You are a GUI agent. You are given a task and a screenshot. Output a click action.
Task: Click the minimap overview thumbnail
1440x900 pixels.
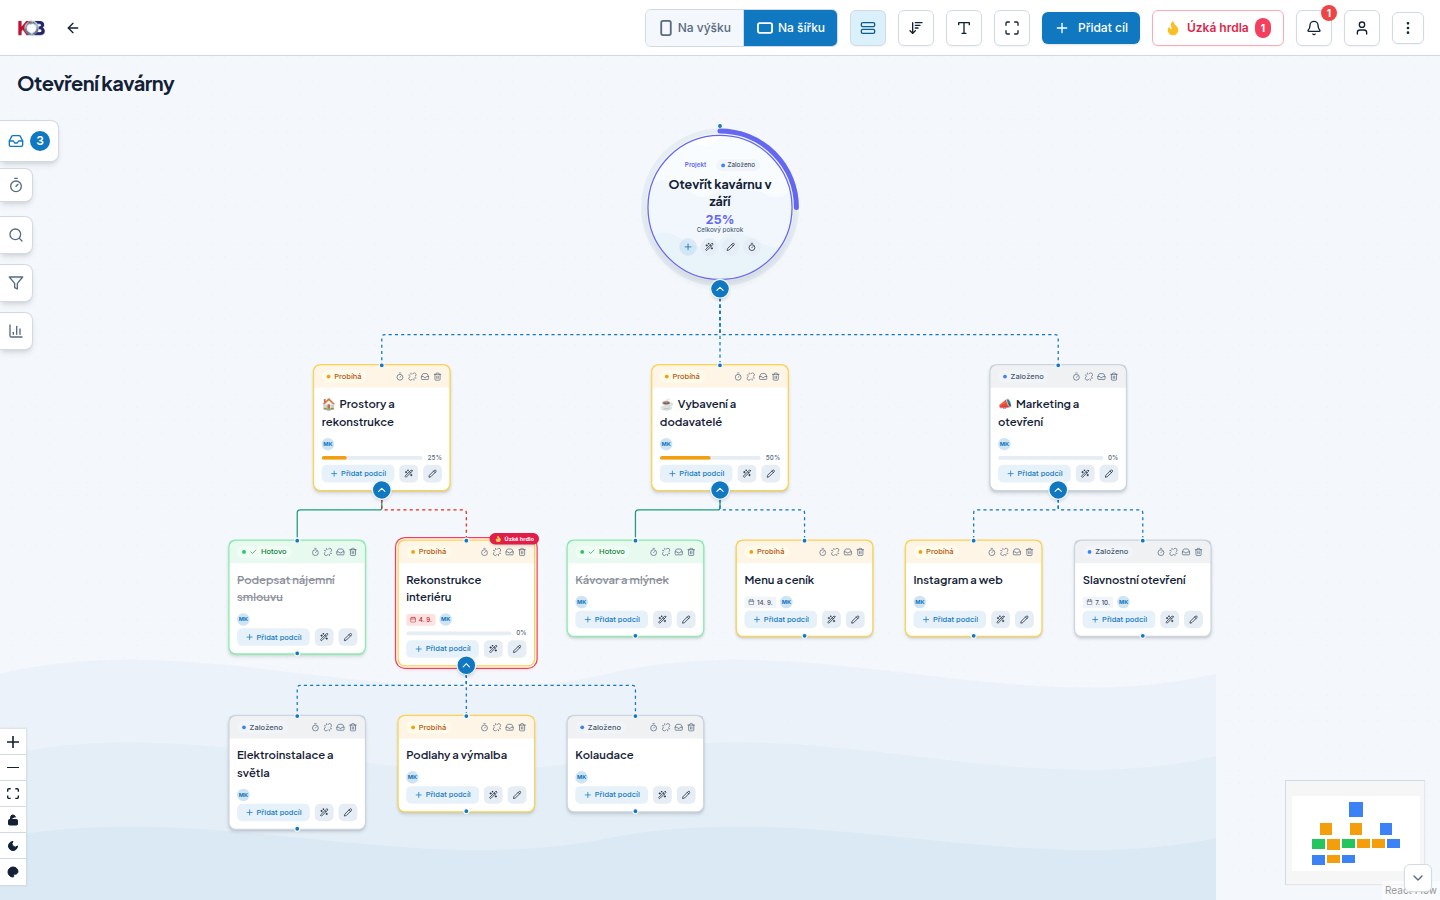[1355, 832]
